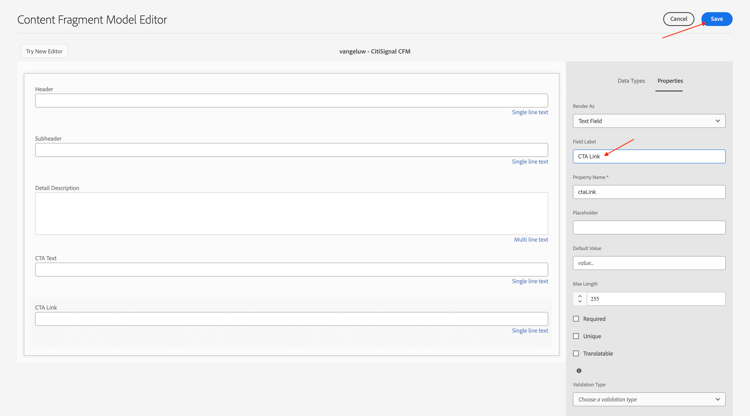Select the Detail Description multi-line field
750x416 pixels.
pyautogui.click(x=291, y=213)
